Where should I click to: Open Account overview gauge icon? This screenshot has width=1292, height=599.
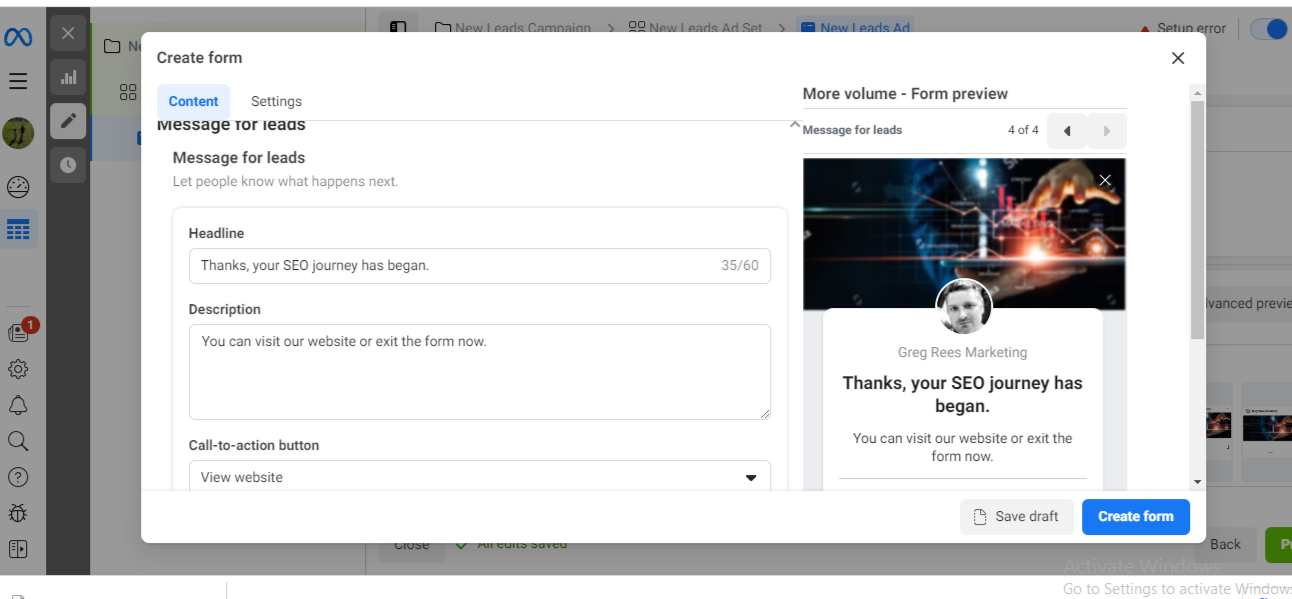[x=18, y=187]
